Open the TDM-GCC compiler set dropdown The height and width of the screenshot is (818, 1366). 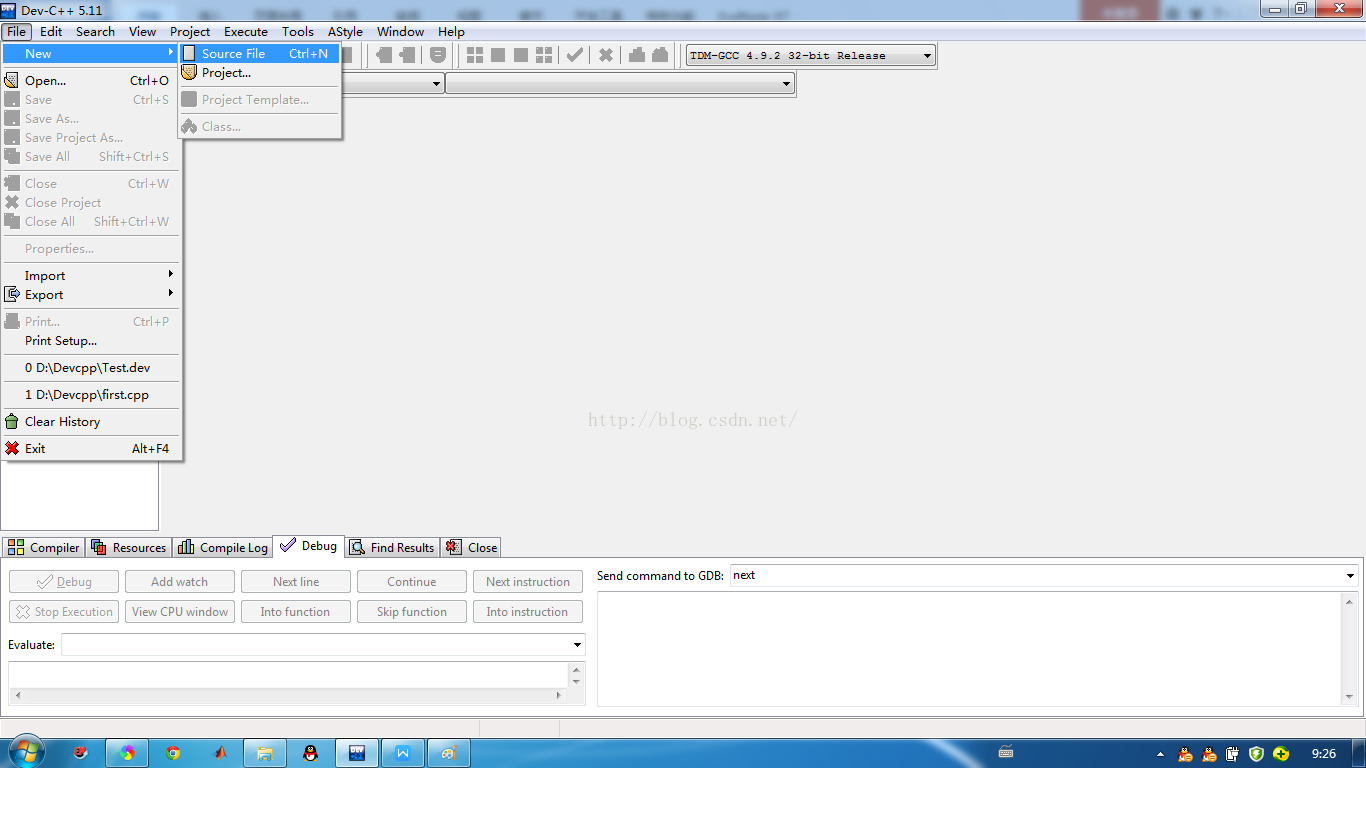pyautogui.click(x=927, y=56)
